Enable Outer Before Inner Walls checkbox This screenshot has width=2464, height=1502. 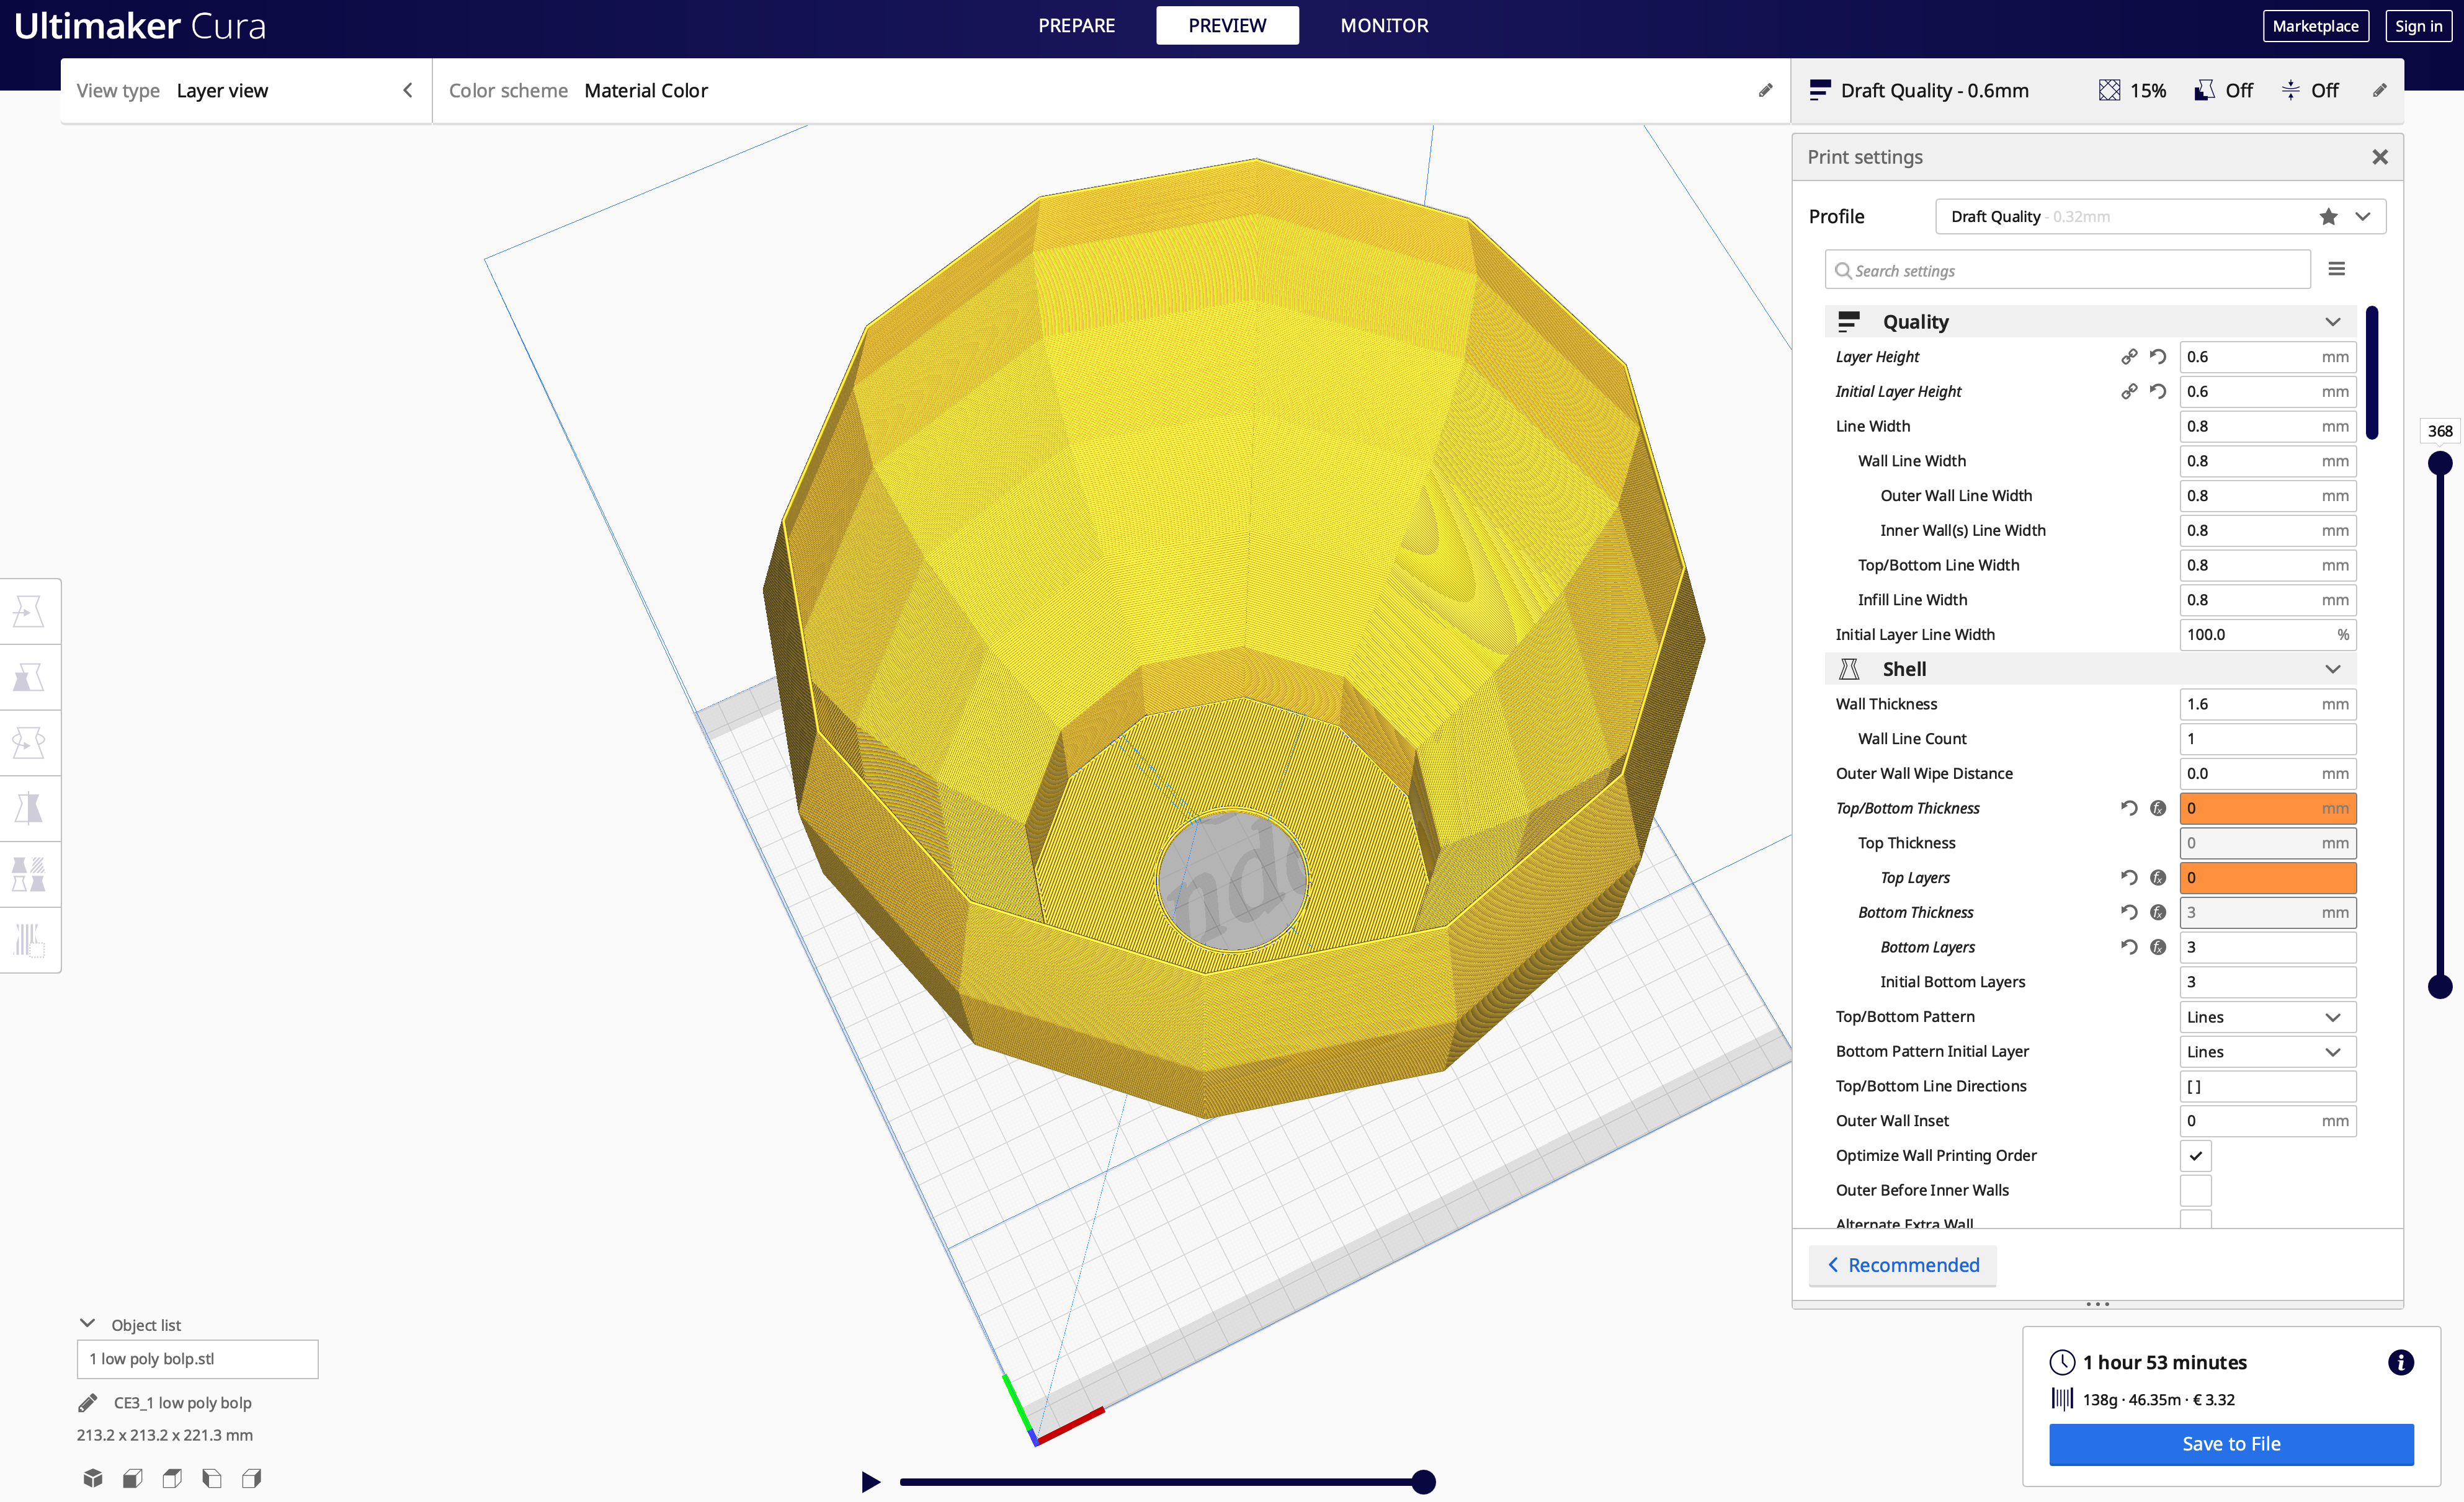pos(2195,1190)
